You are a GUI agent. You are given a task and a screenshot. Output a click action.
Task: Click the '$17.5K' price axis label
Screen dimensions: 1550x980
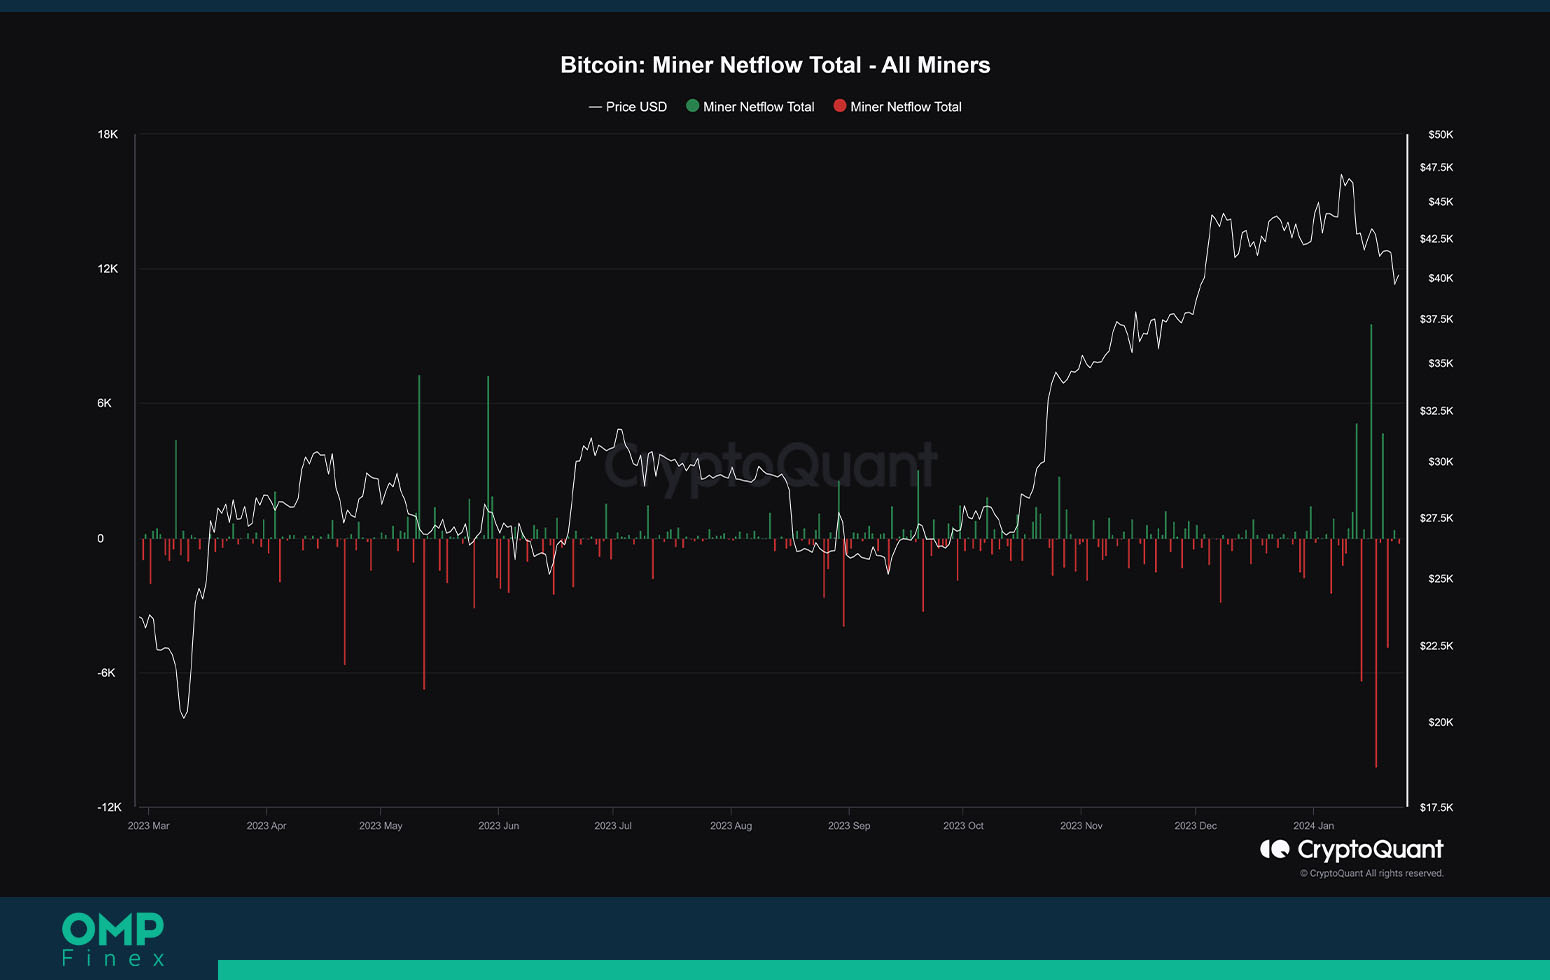click(x=1437, y=807)
